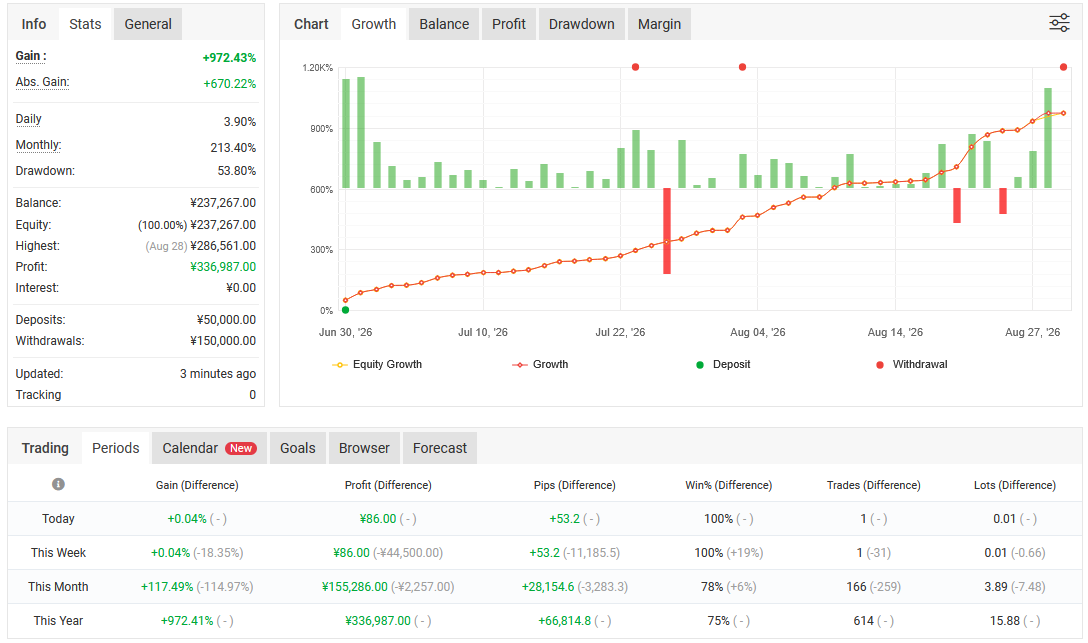
Task: Toggle the Deposit legend item
Action: pos(723,364)
